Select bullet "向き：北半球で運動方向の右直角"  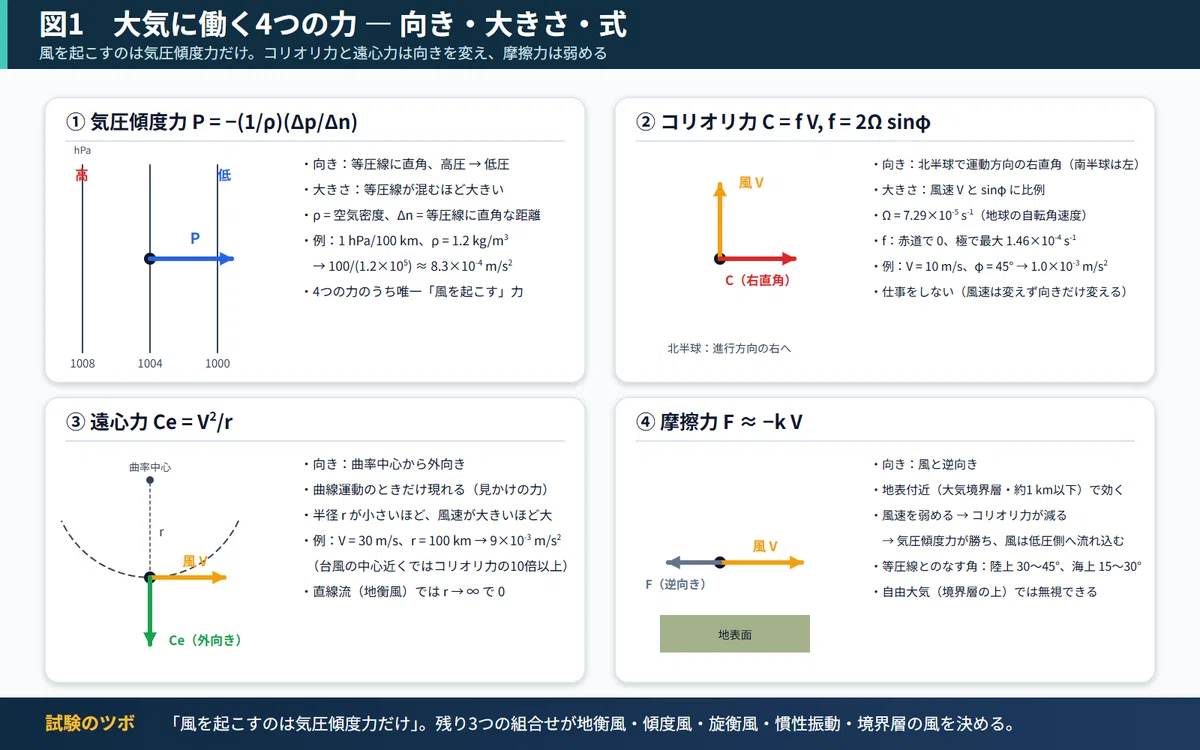(1006, 164)
